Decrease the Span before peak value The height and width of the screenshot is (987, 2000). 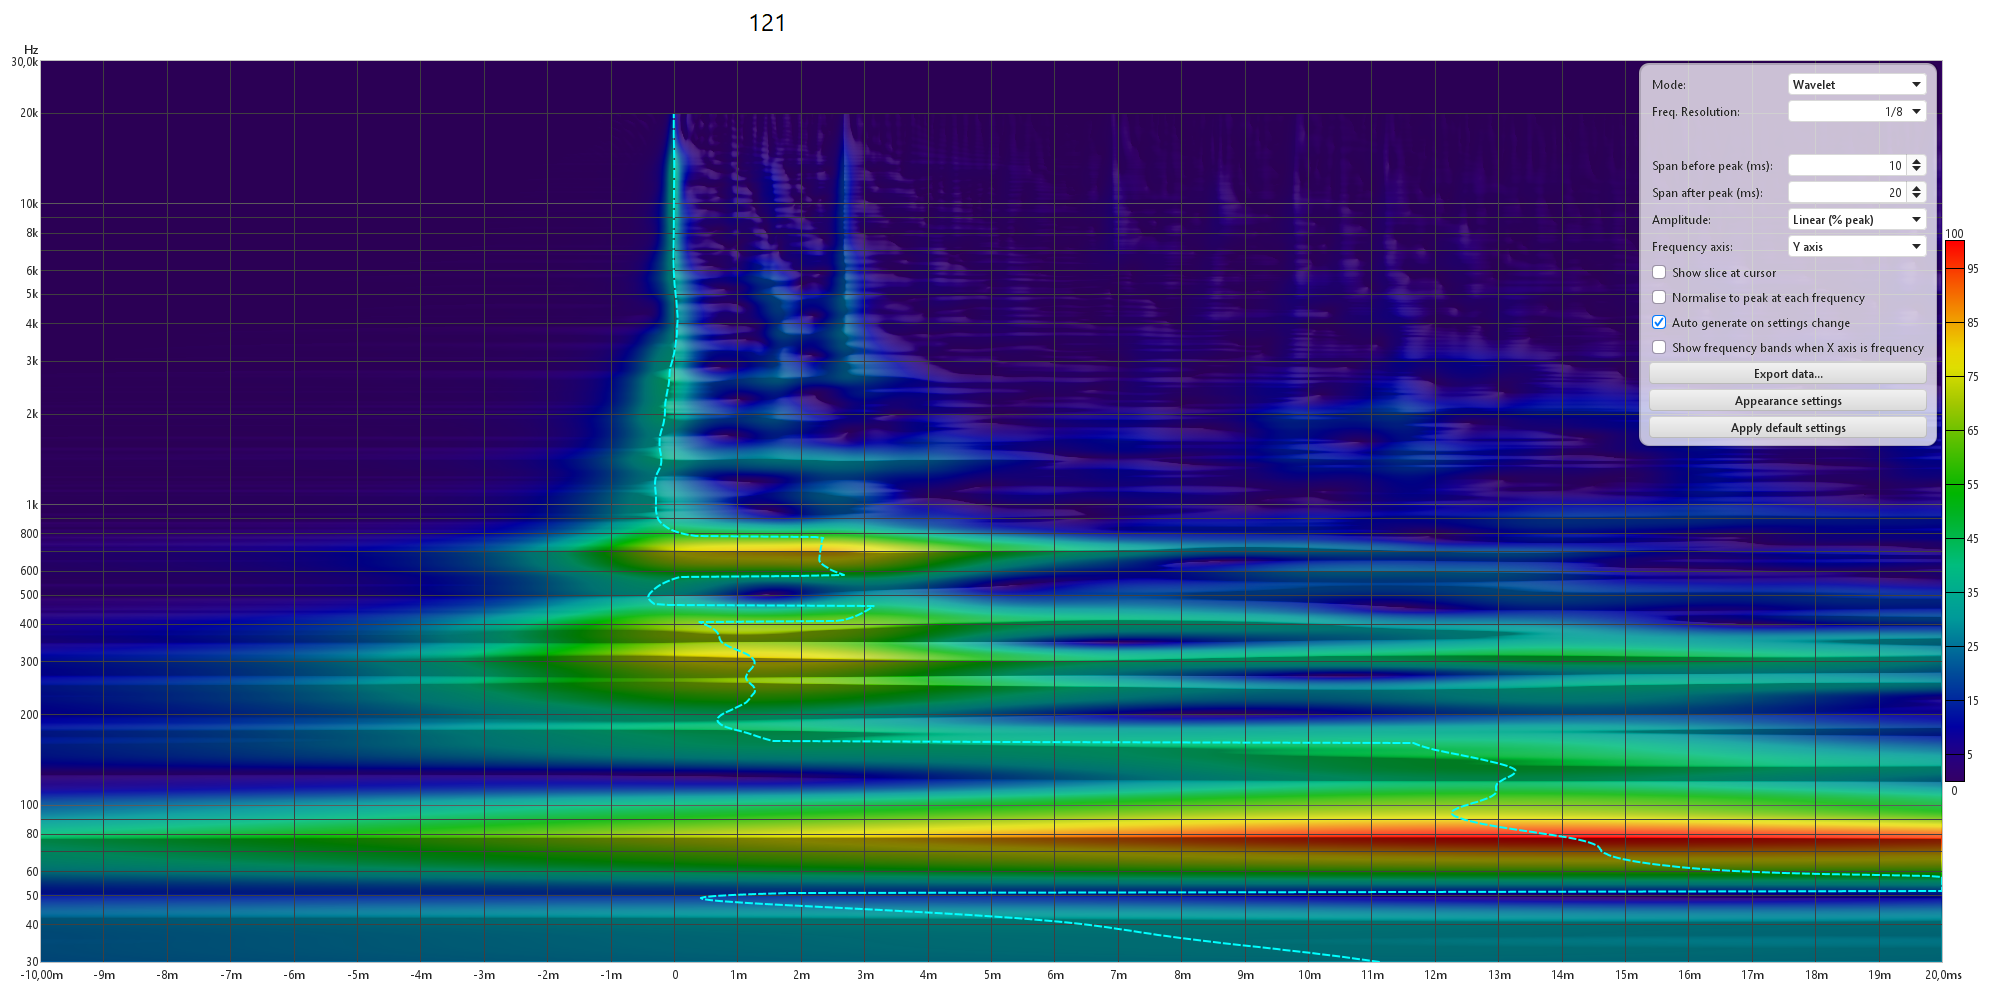pyautogui.click(x=1916, y=171)
